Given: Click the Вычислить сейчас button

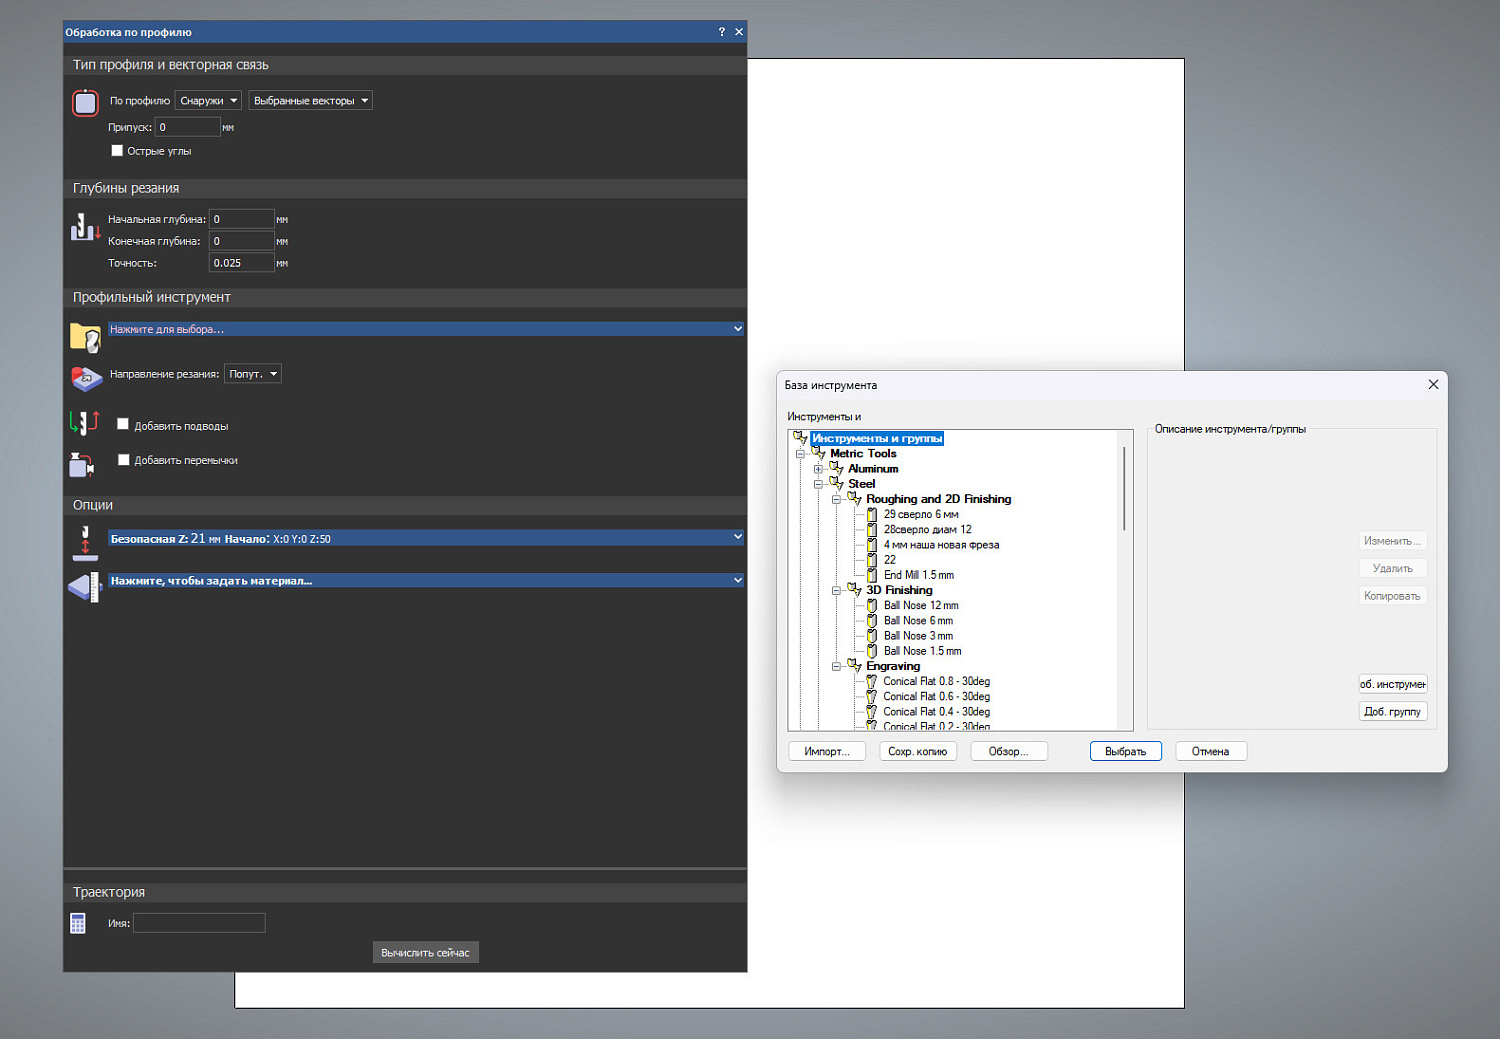Looking at the screenshot, I should (x=425, y=953).
